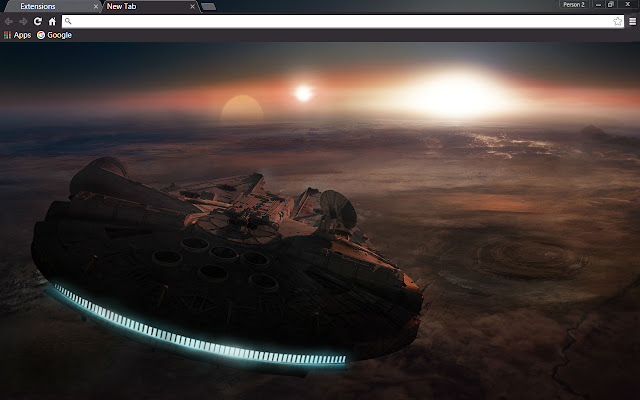The image size is (640, 400).
Task: Go forward with the forward arrow
Action: 23,21
